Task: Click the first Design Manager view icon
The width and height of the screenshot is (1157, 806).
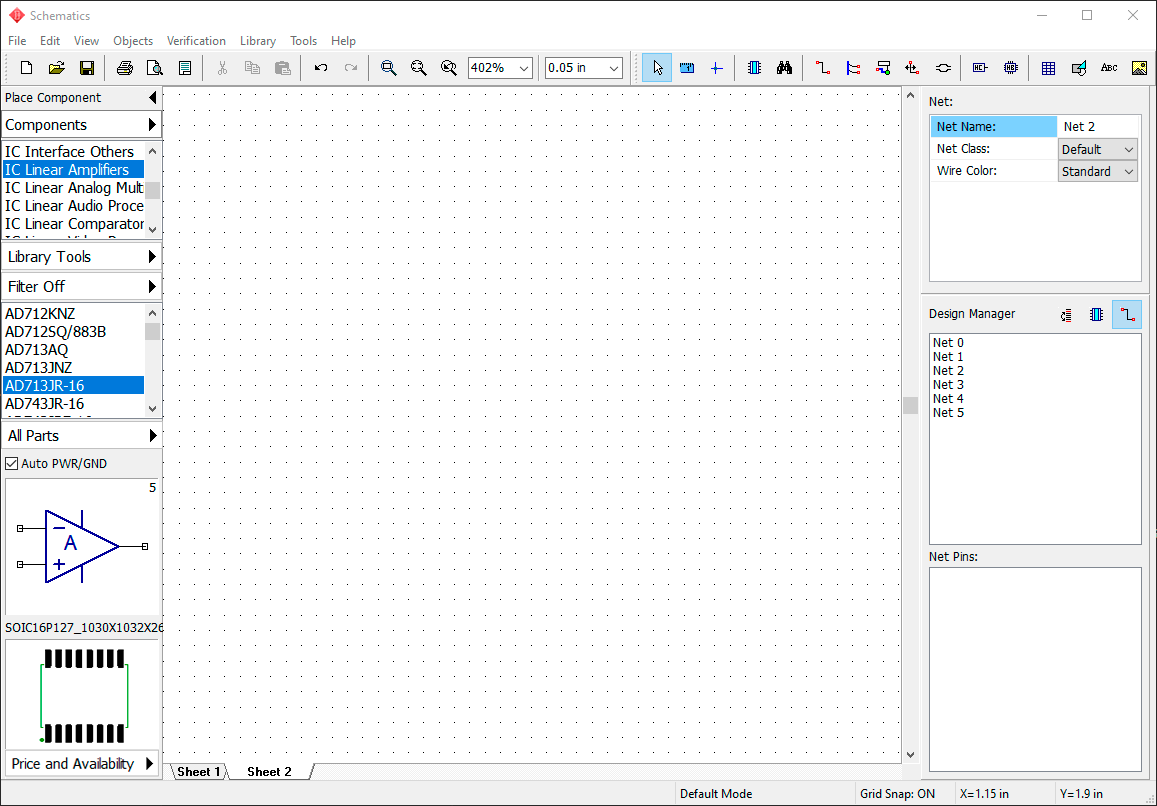Action: tap(1066, 314)
